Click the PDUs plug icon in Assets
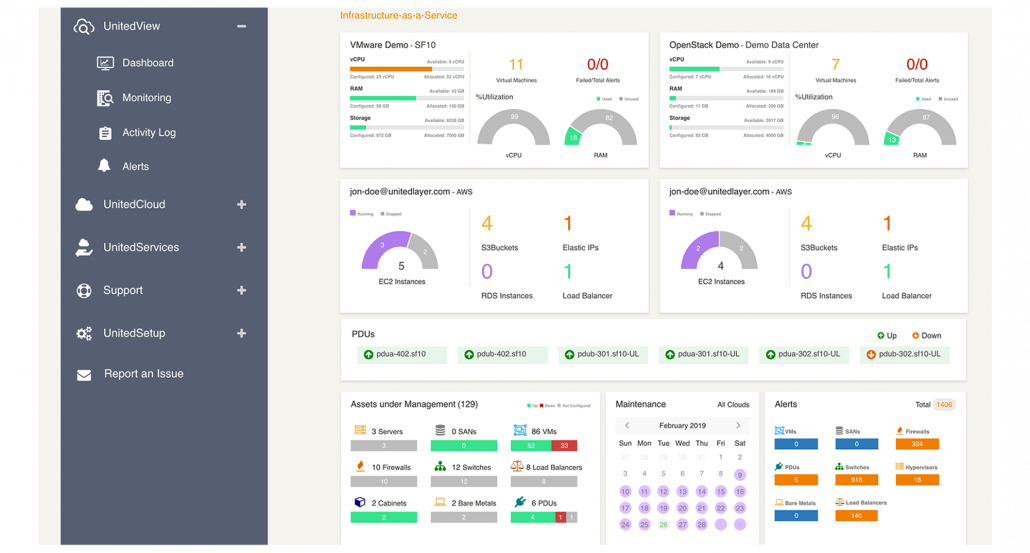The image size is (1030, 553). click(520, 502)
